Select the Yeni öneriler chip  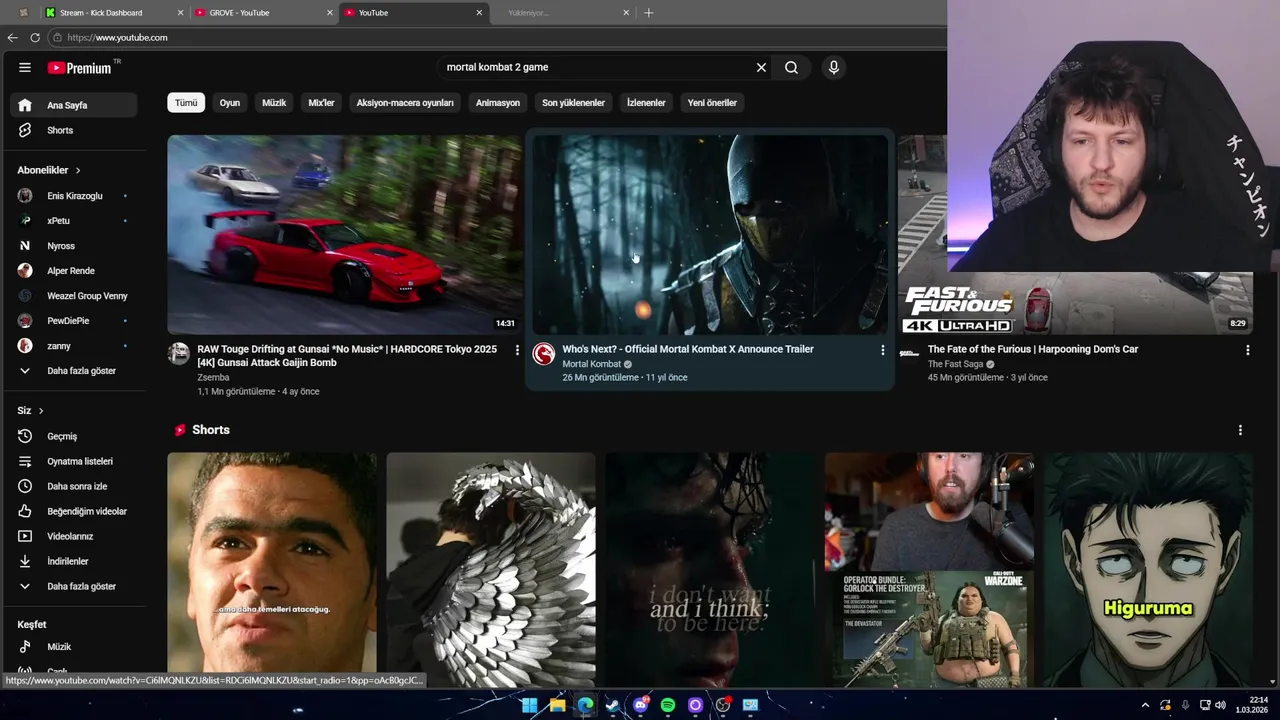tap(712, 103)
